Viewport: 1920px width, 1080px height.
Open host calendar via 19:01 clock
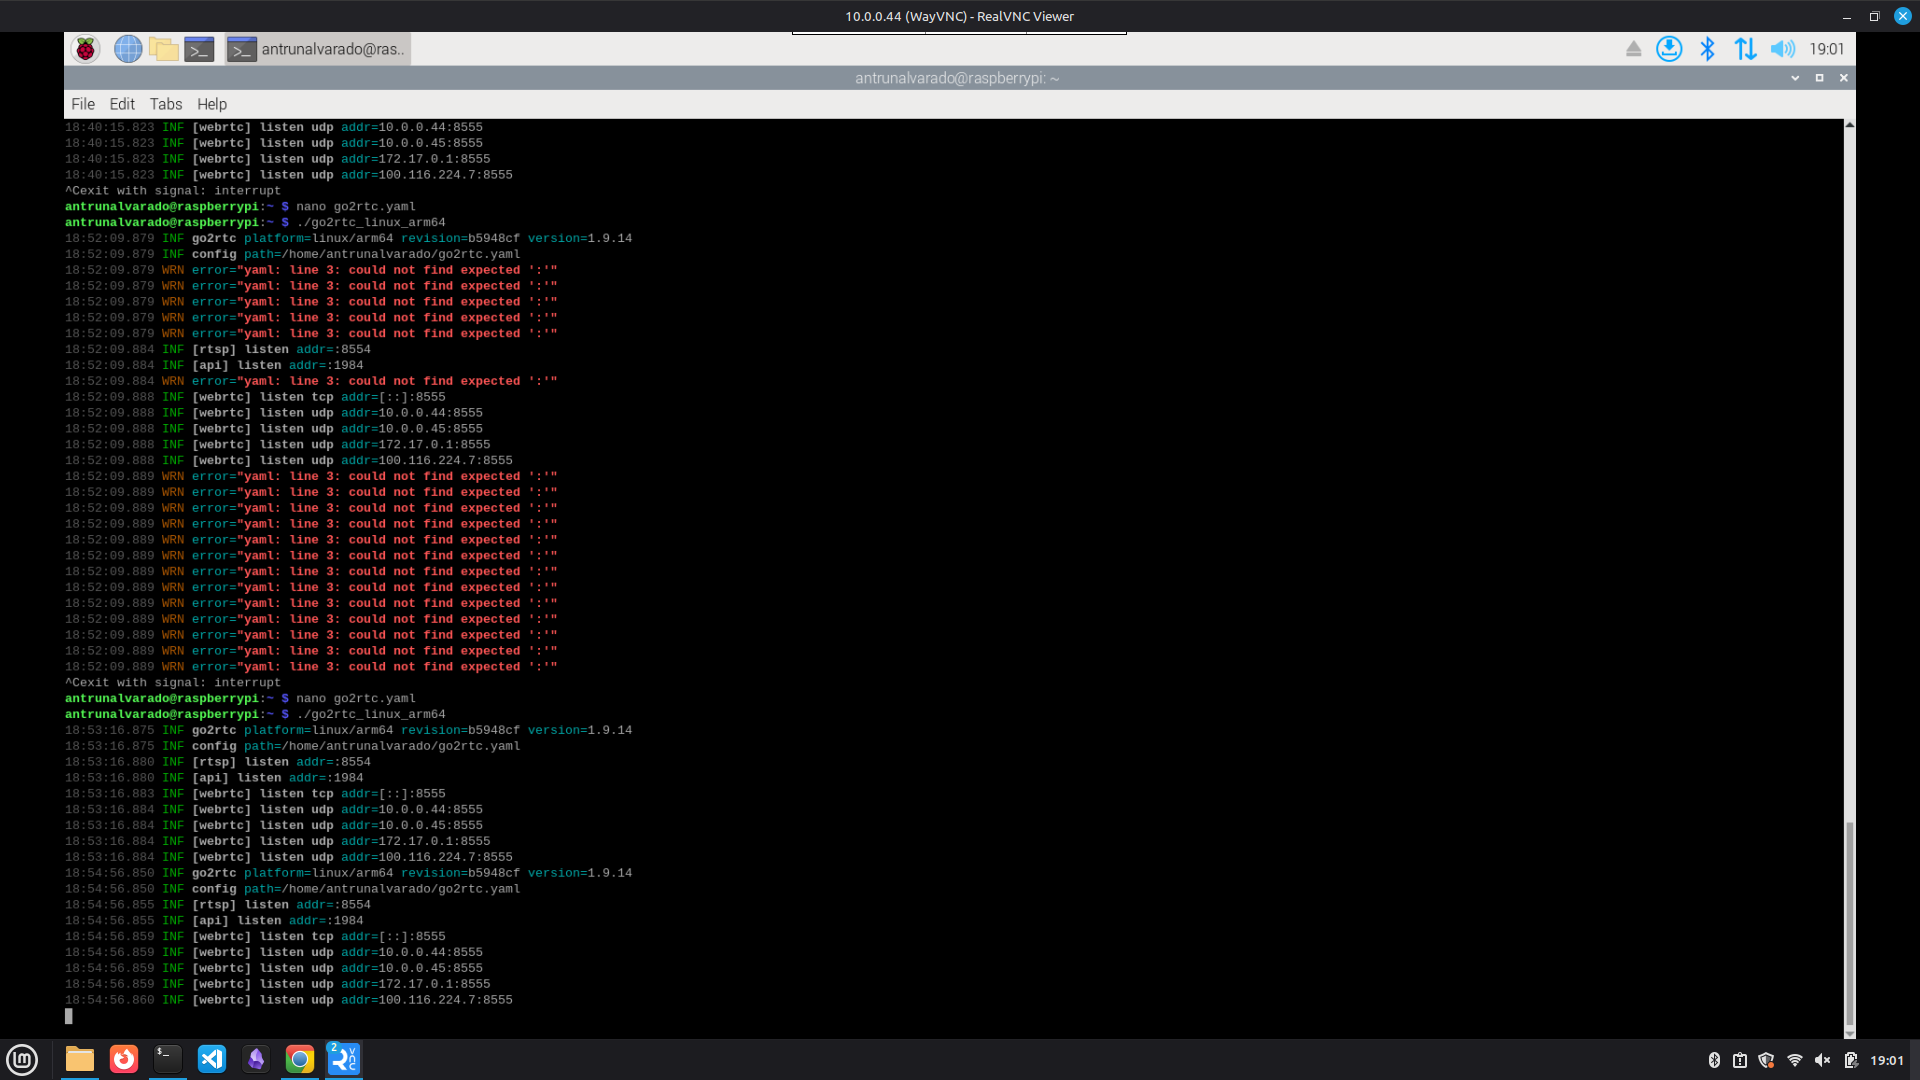click(x=1887, y=1060)
